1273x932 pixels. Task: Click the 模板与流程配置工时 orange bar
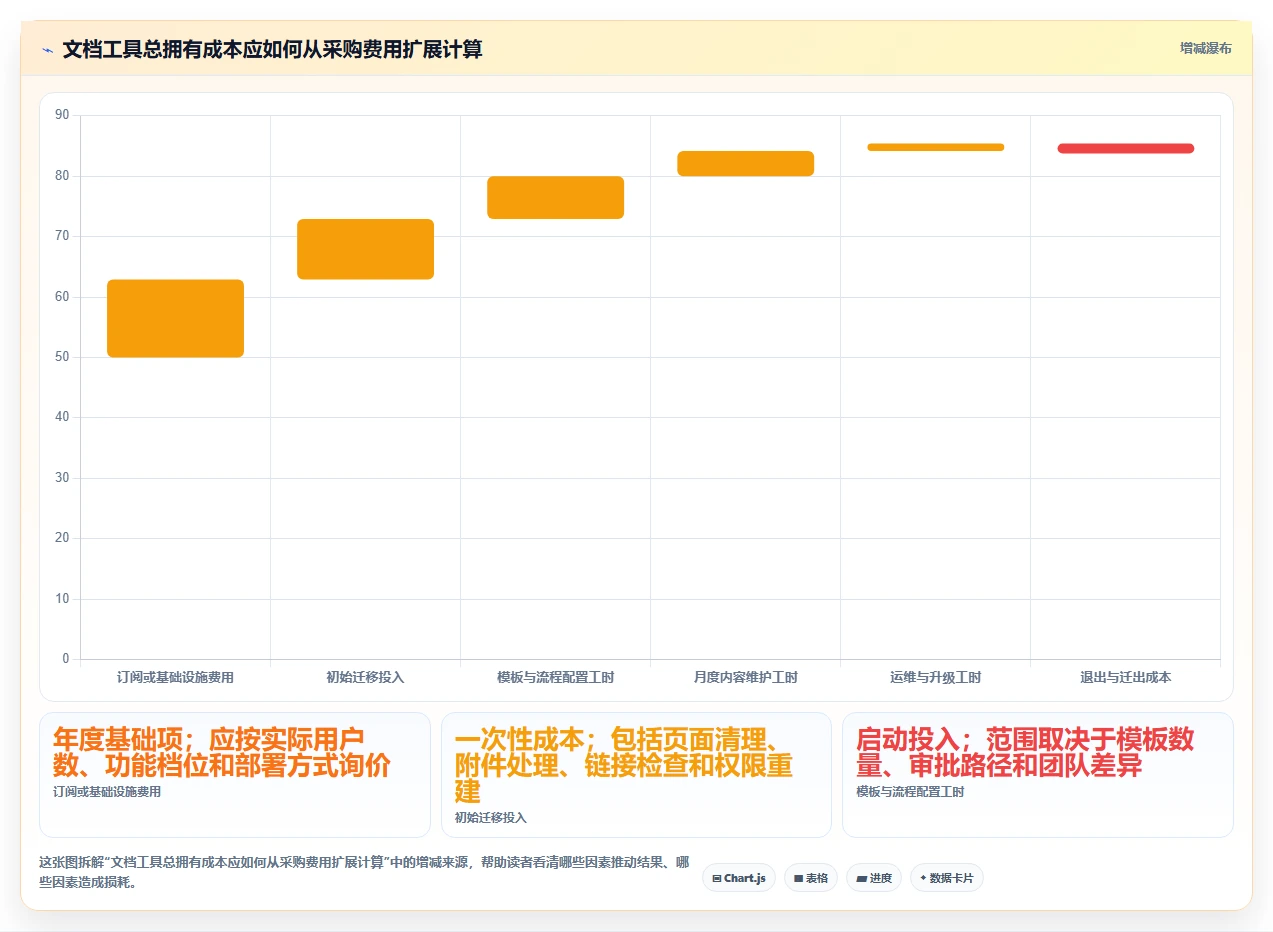[555, 197]
